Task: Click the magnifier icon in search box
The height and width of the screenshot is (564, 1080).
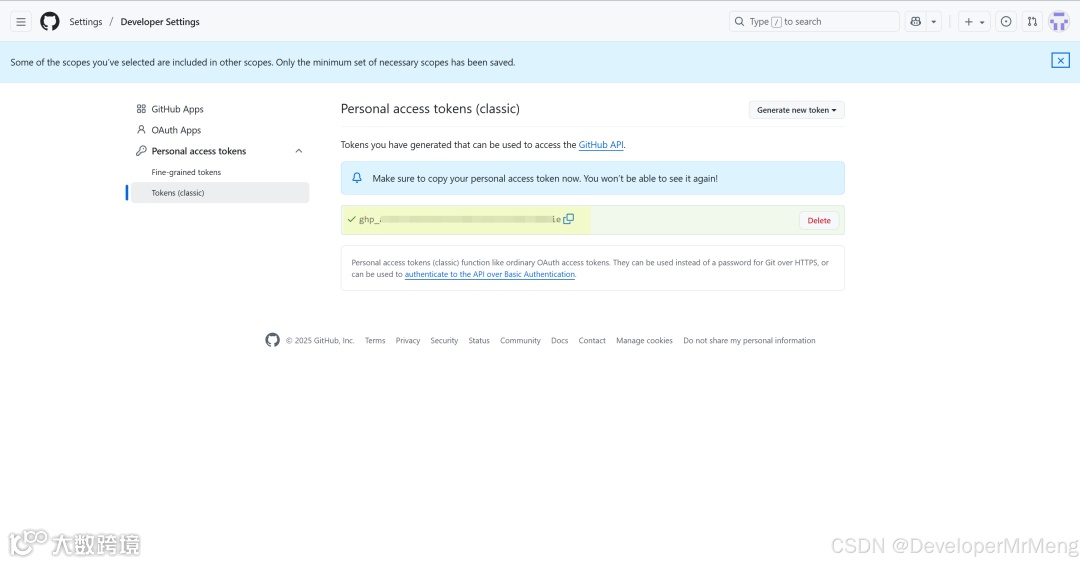Action: coord(739,22)
